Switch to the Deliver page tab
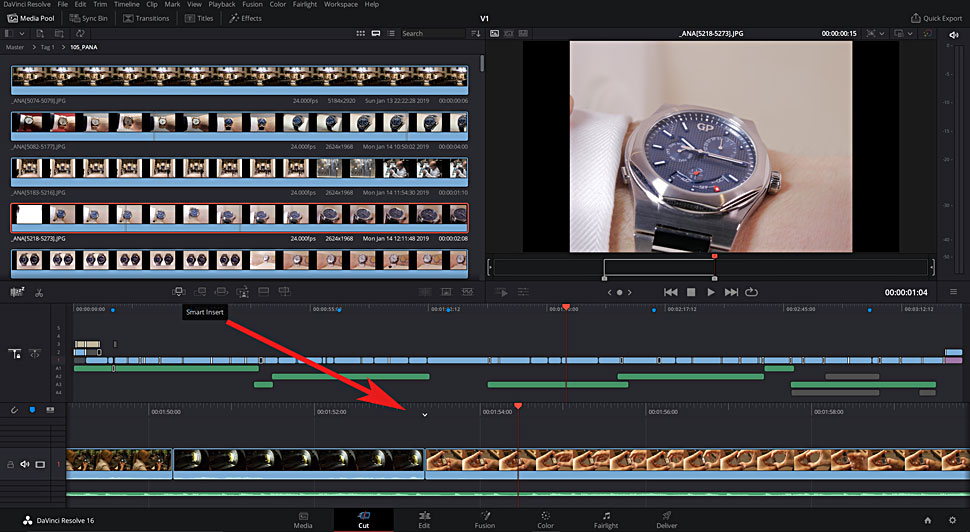The image size is (970, 532). 666,520
